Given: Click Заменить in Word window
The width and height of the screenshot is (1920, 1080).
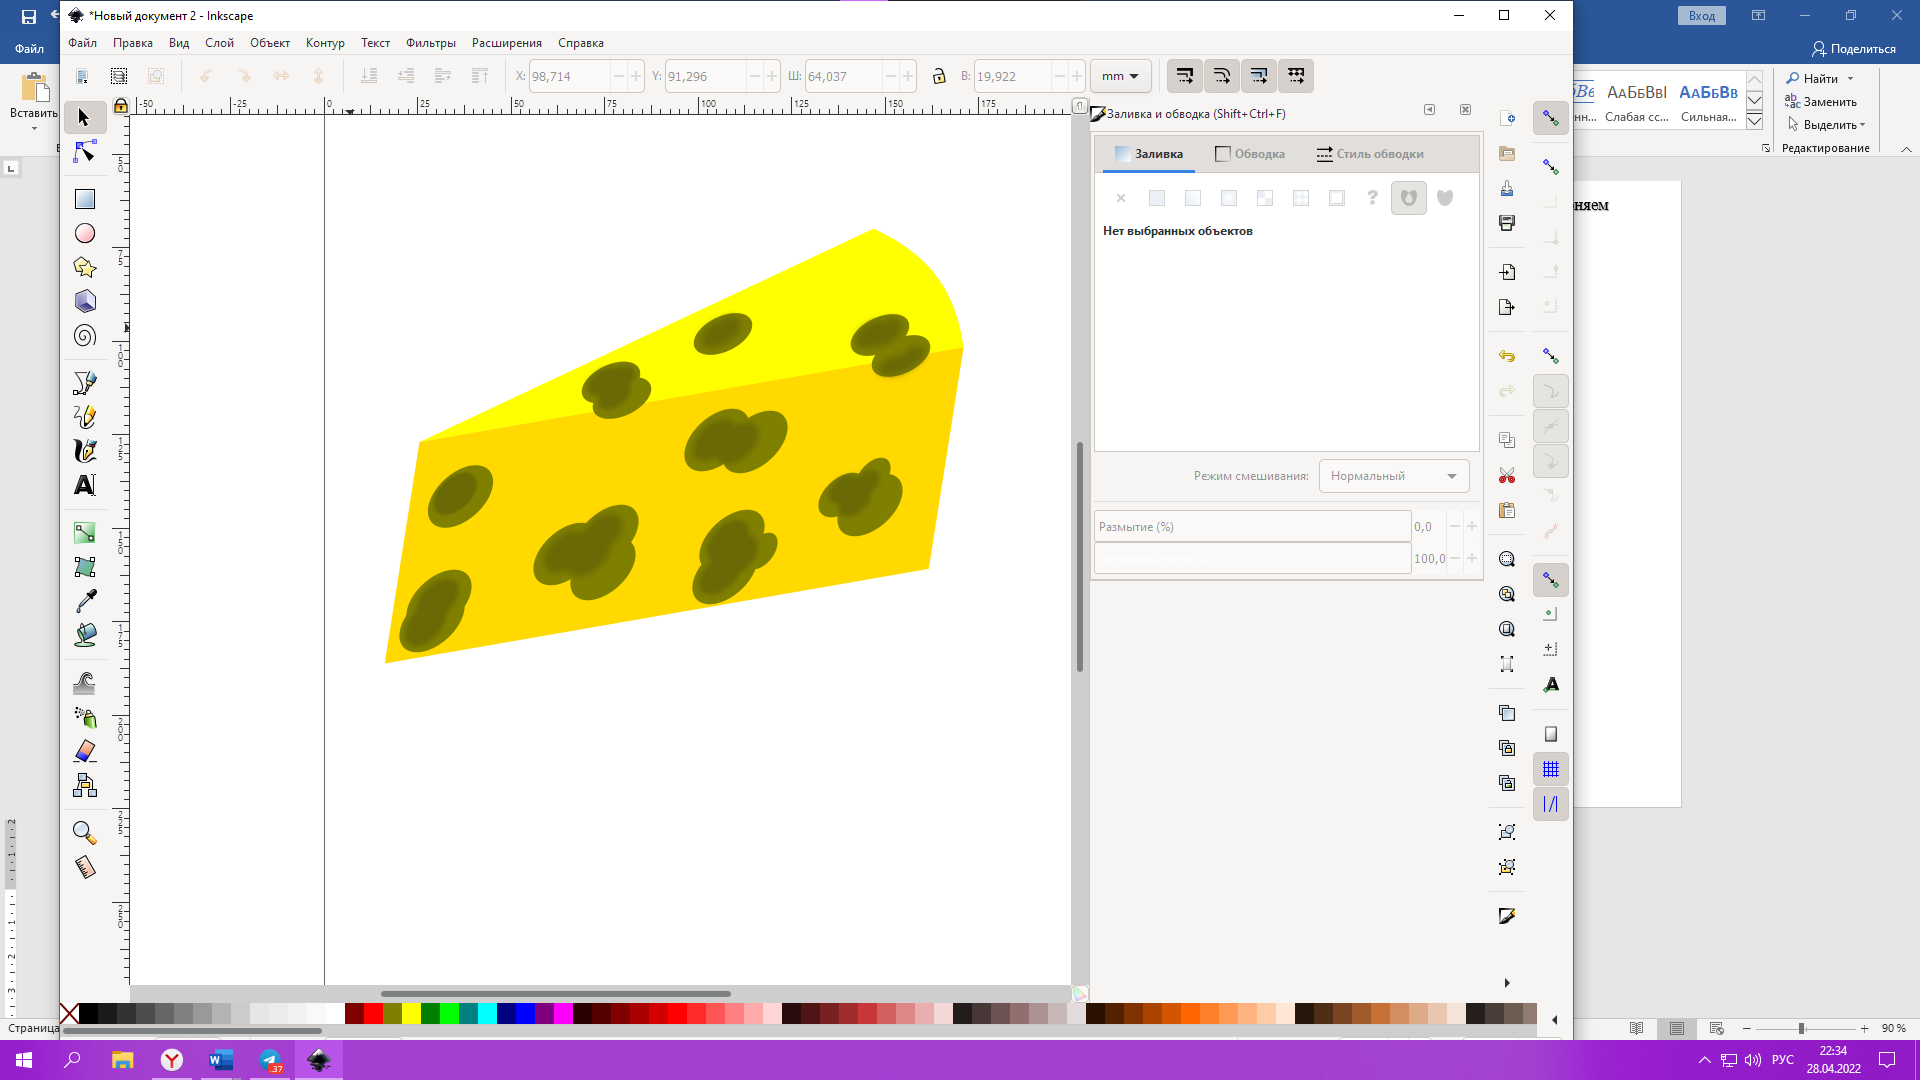Looking at the screenshot, I should [x=1821, y=102].
